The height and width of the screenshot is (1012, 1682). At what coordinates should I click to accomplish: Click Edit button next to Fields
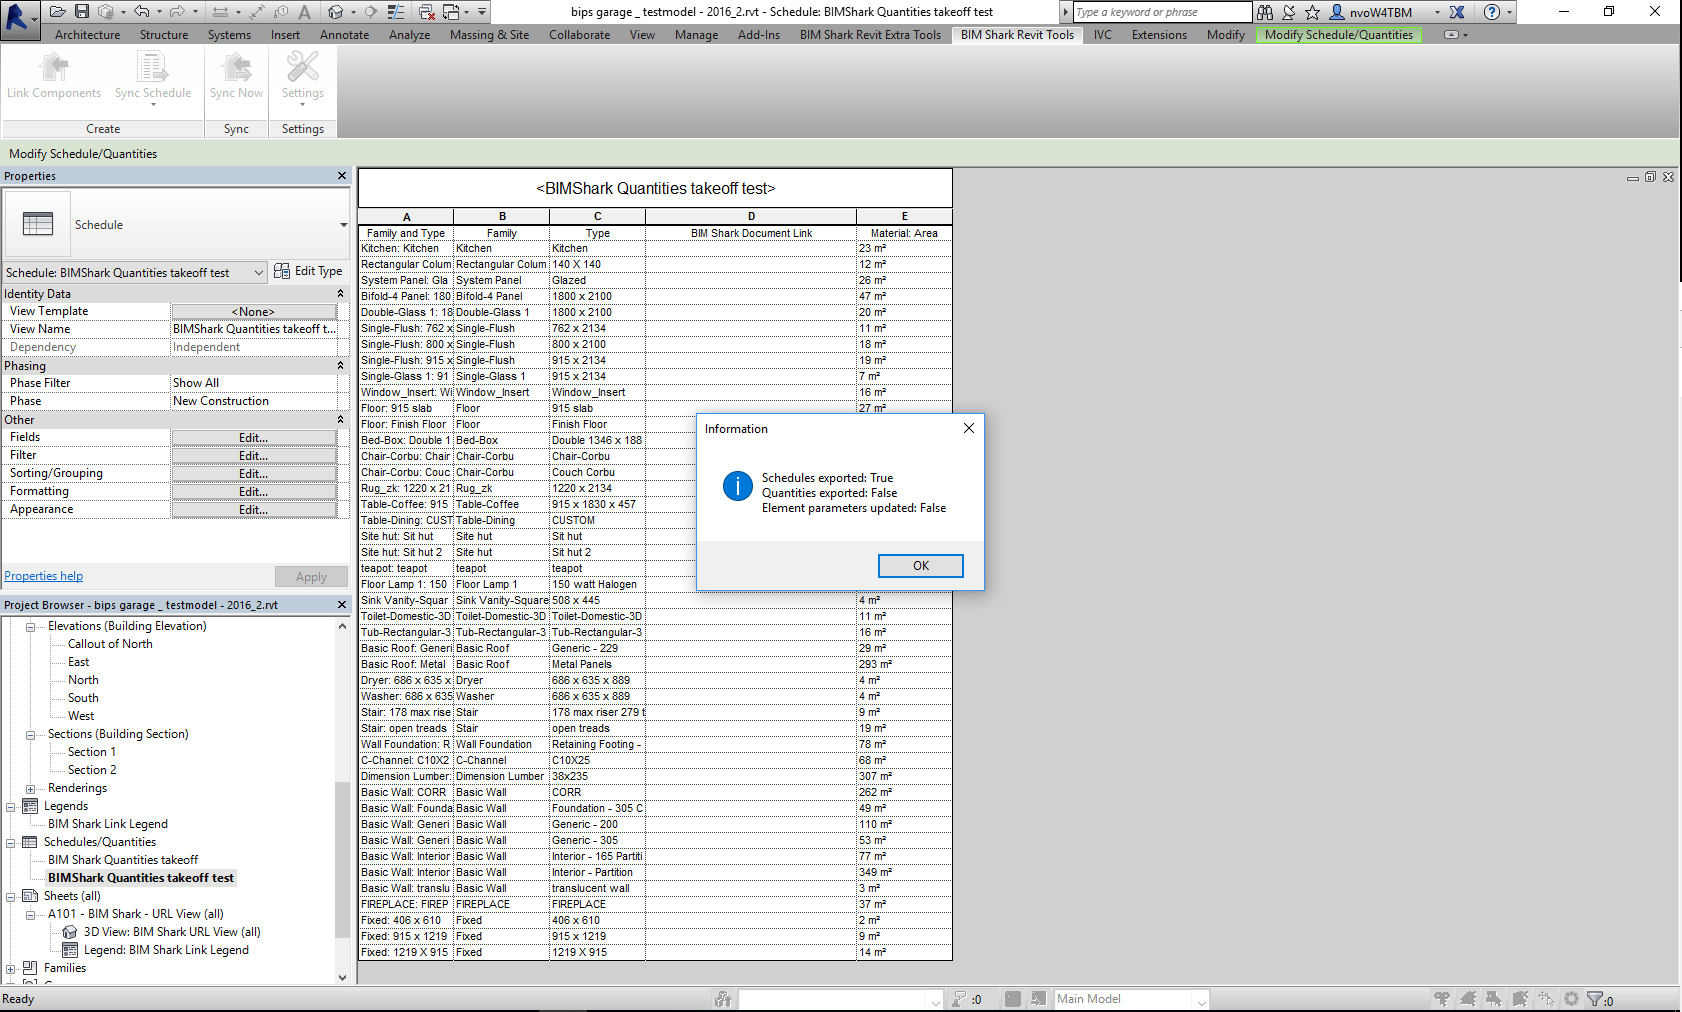click(254, 436)
